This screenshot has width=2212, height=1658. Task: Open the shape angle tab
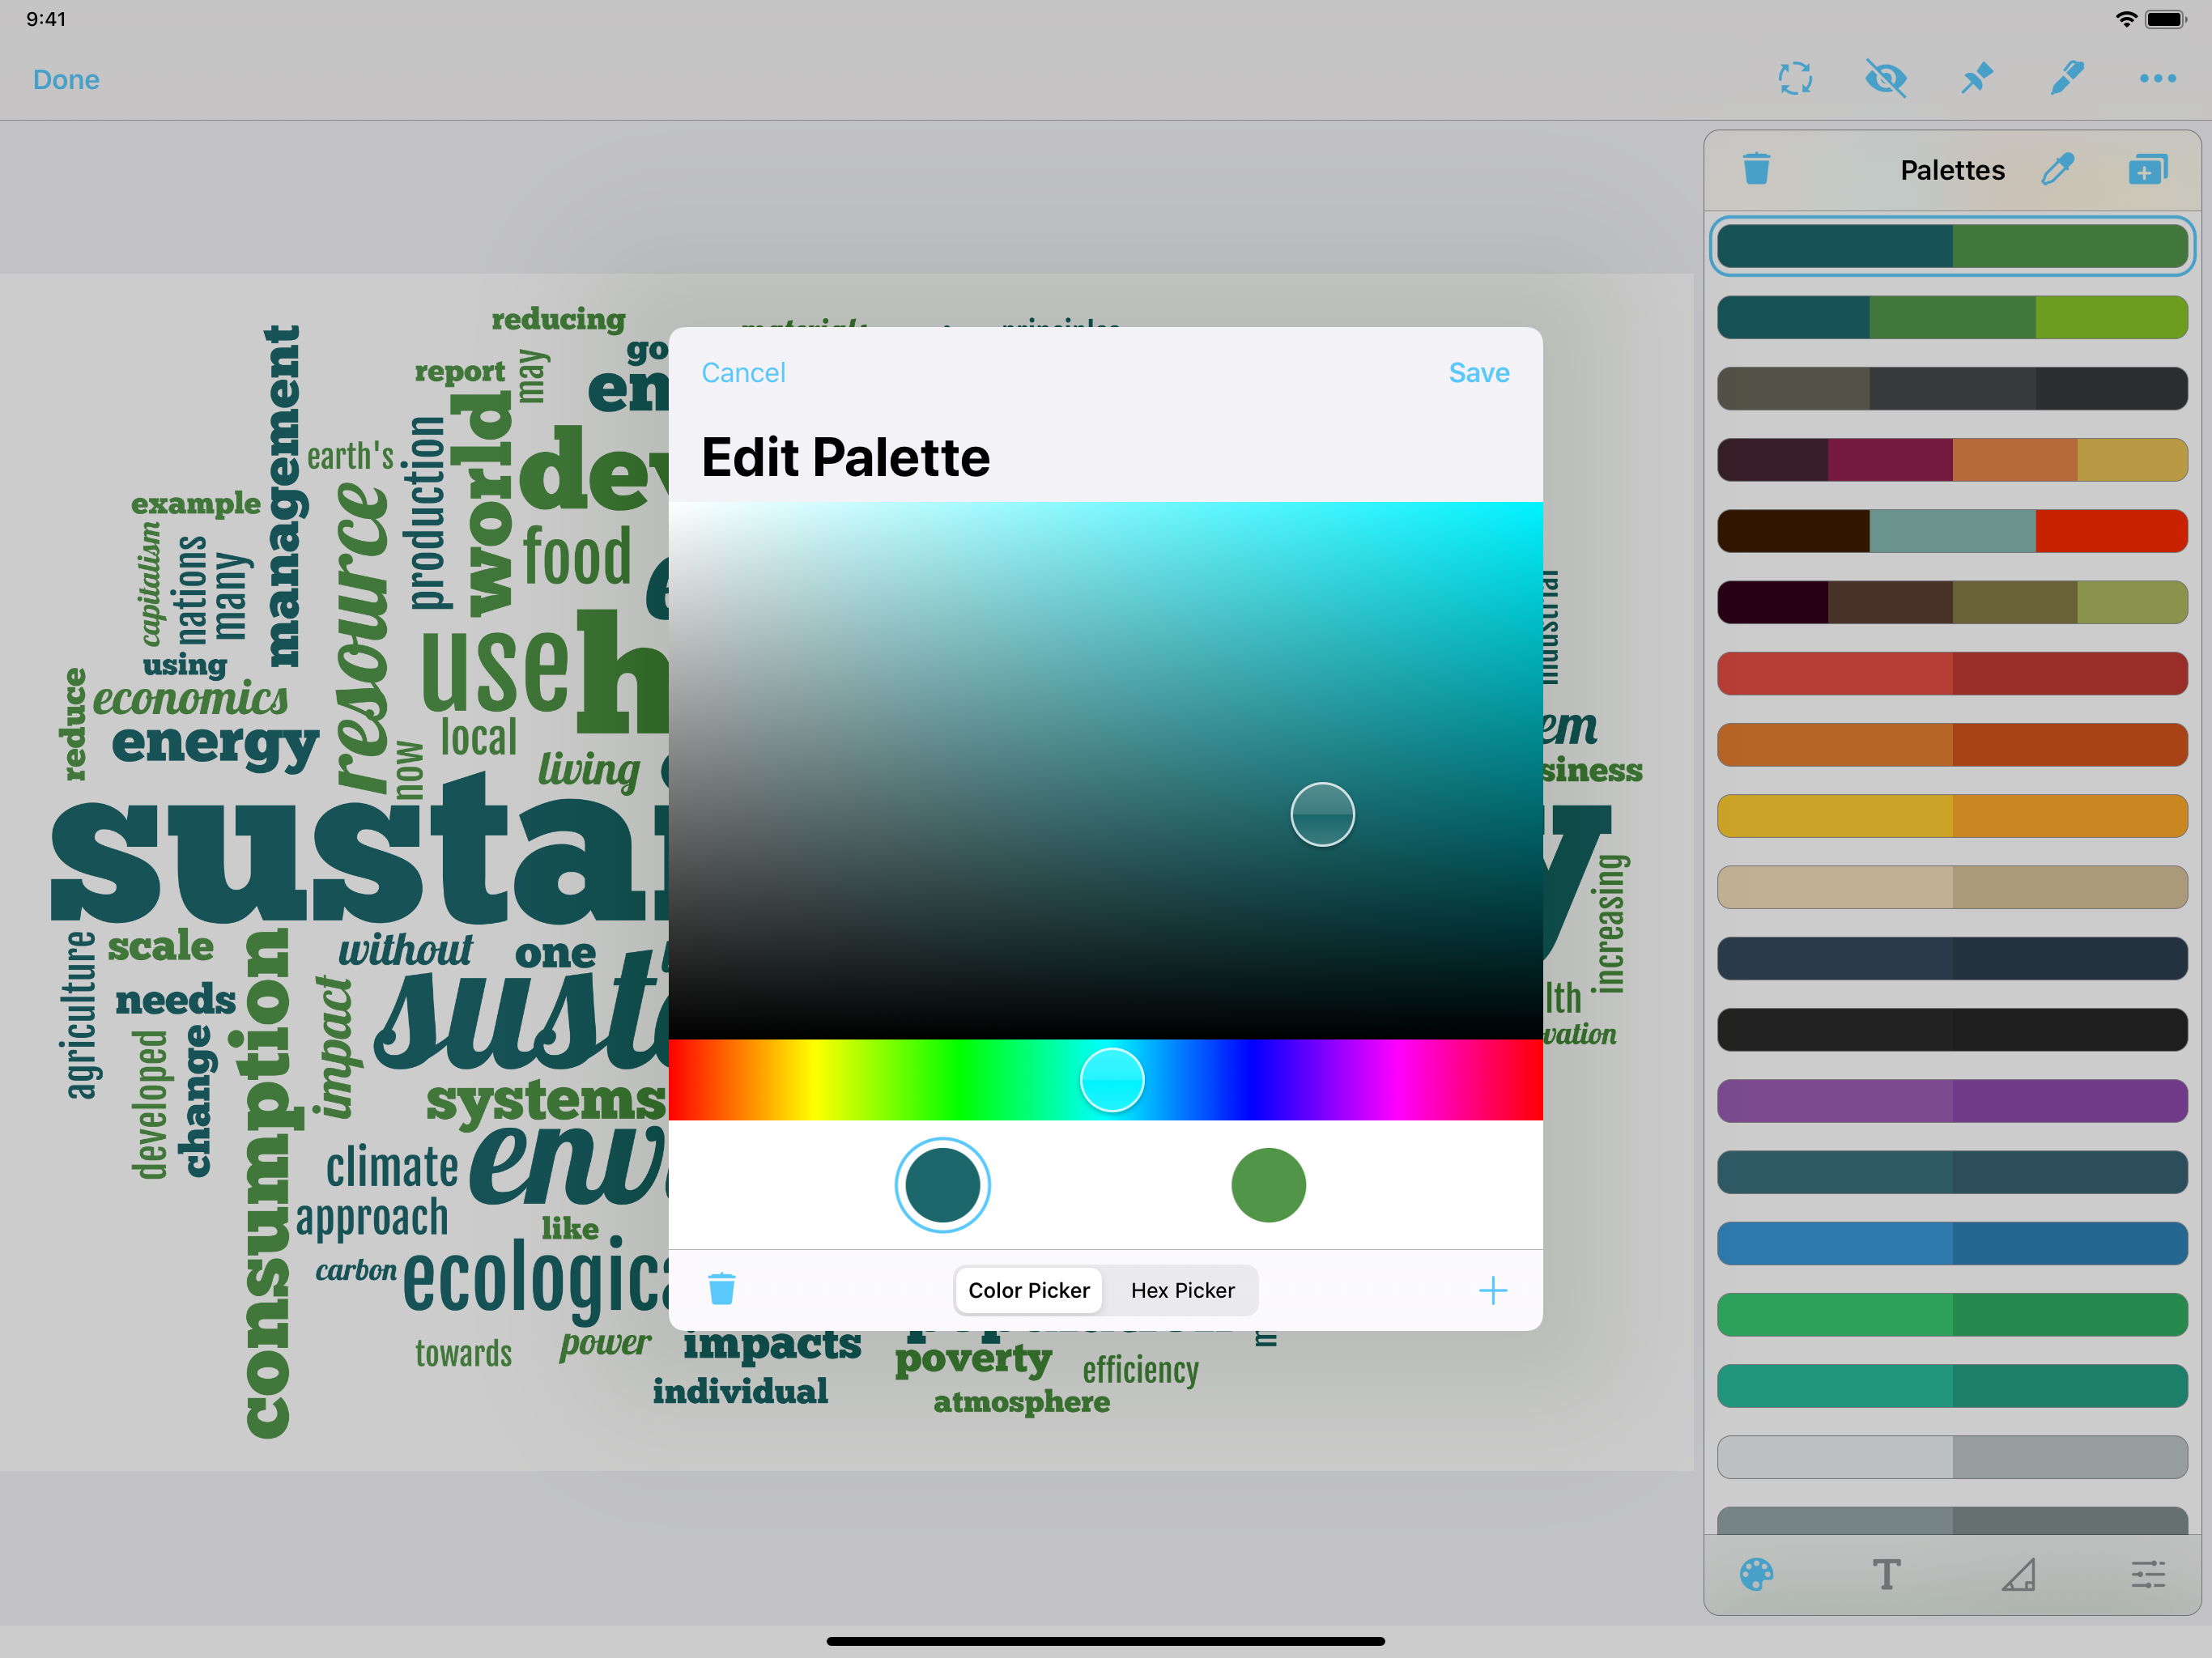(x=2018, y=1574)
